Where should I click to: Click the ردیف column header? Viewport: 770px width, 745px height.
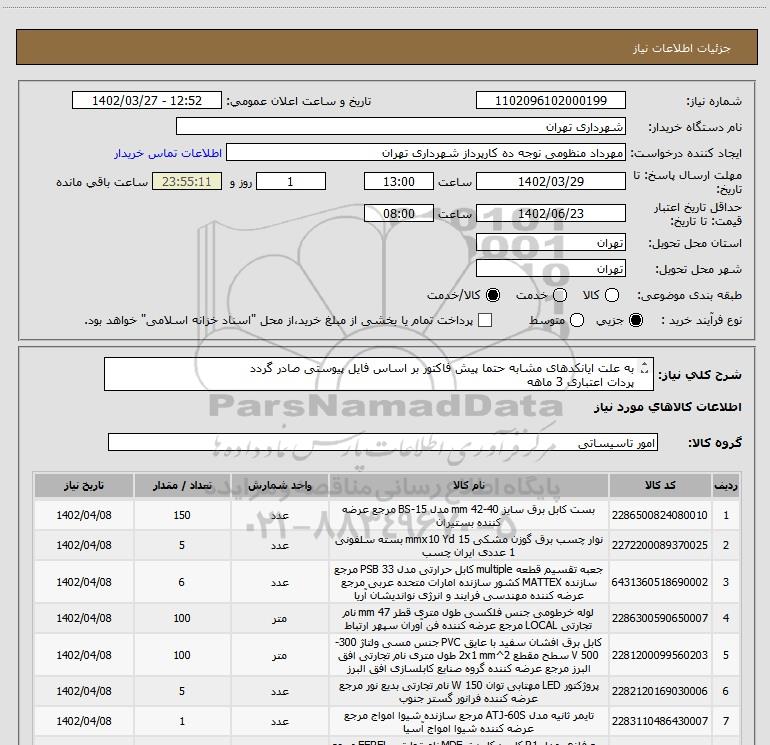(726, 486)
